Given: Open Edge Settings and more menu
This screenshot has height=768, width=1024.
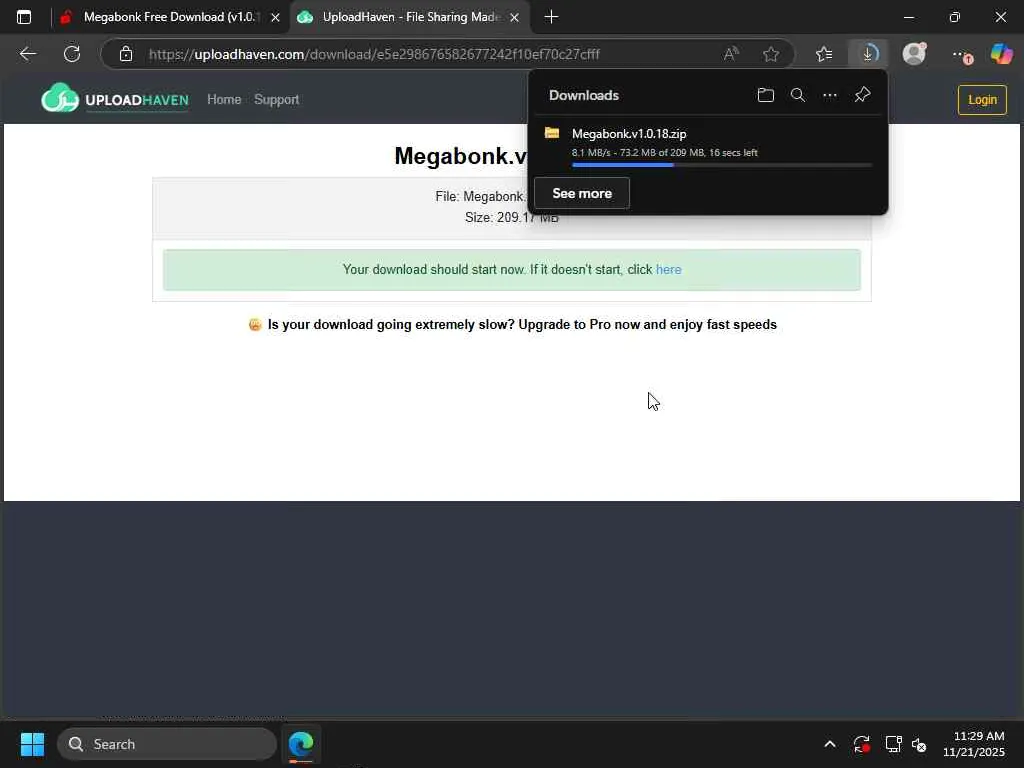Looking at the screenshot, I should pos(961,55).
